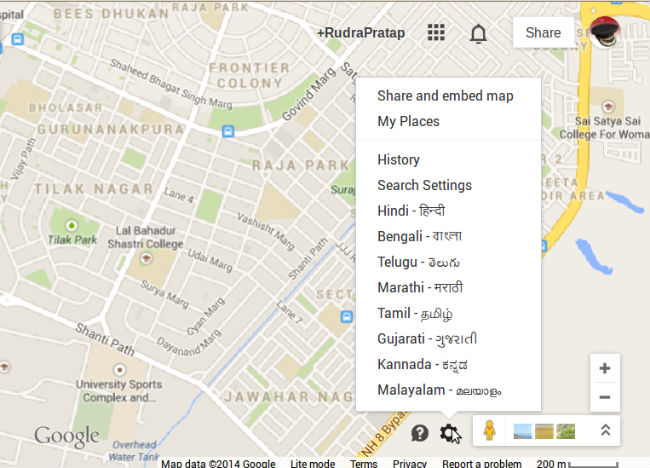
Task: Click the Tilak Park green marker
Action: pos(71,226)
